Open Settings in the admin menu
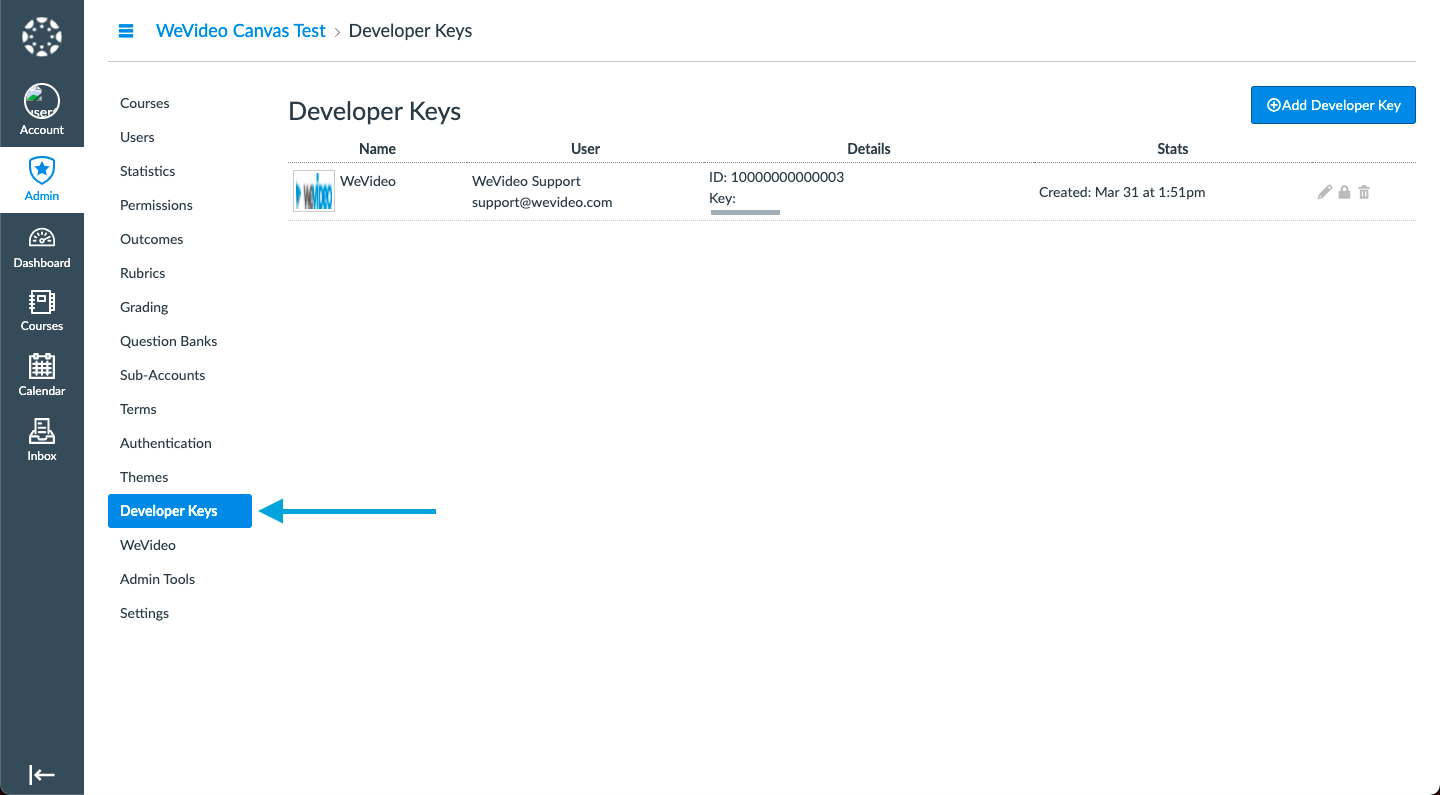The image size is (1440, 795). tap(145, 613)
